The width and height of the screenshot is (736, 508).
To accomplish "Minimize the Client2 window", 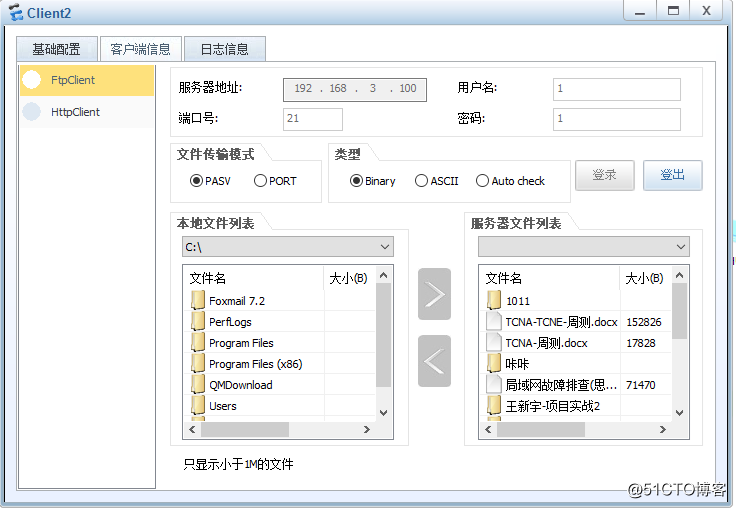I will pyautogui.click(x=639, y=11).
